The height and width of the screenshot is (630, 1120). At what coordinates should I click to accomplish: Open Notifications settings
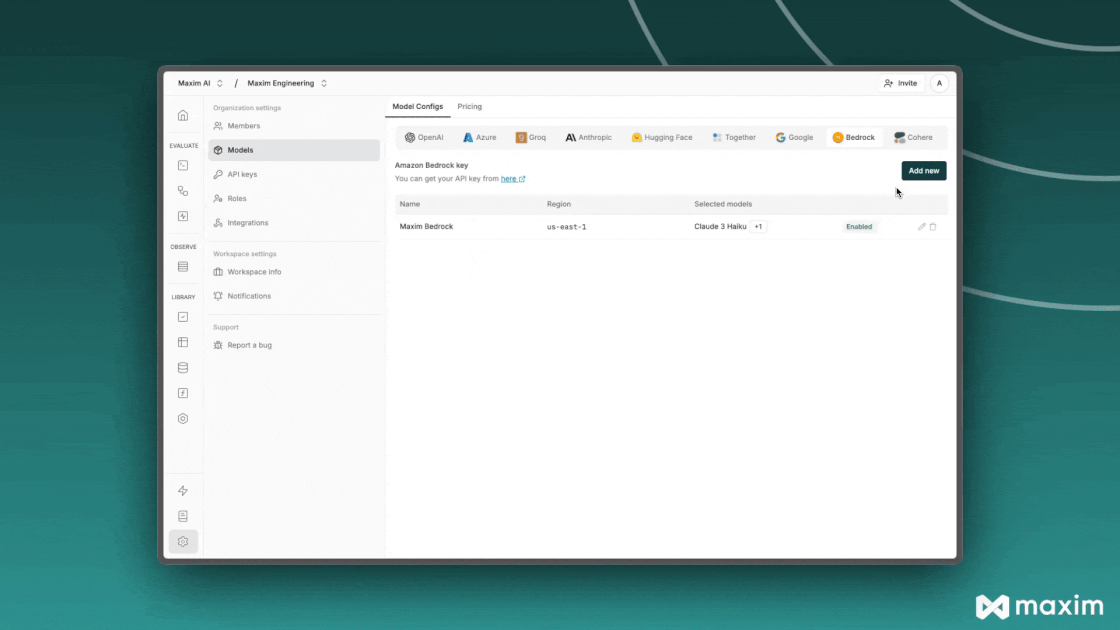pos(294,296)
